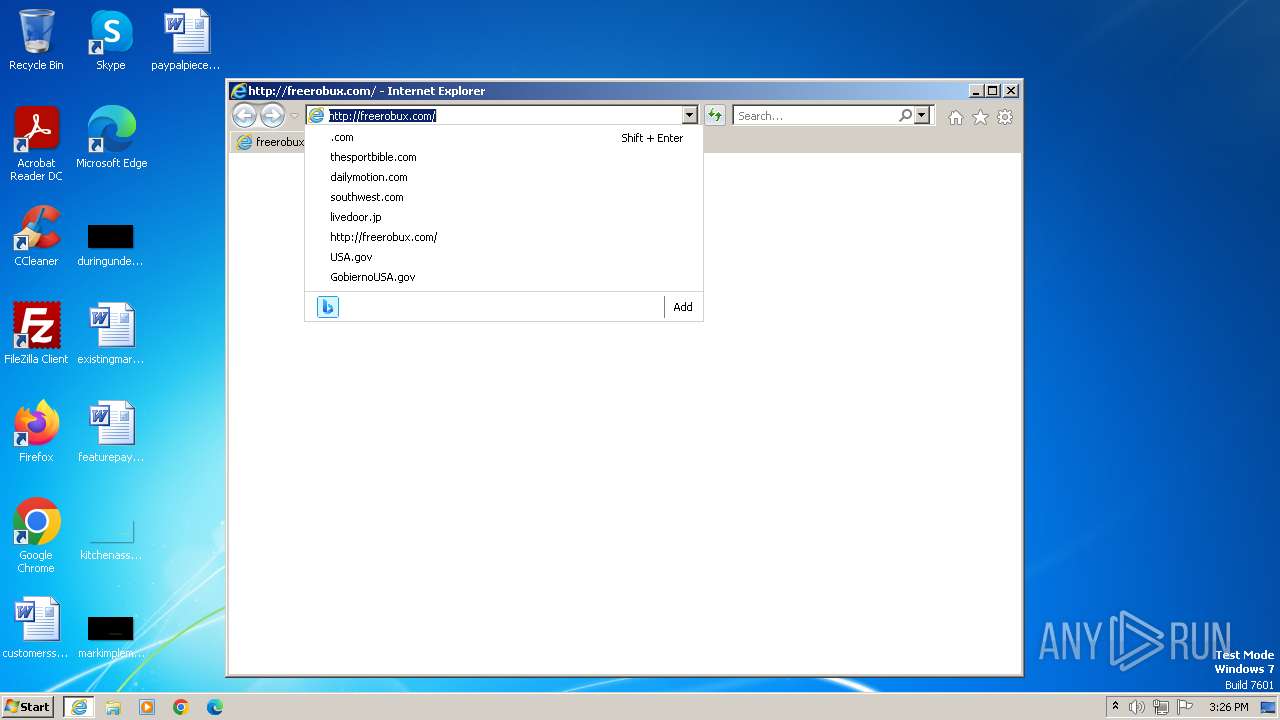Select southwest.com from suggestions

coord(504,197)
